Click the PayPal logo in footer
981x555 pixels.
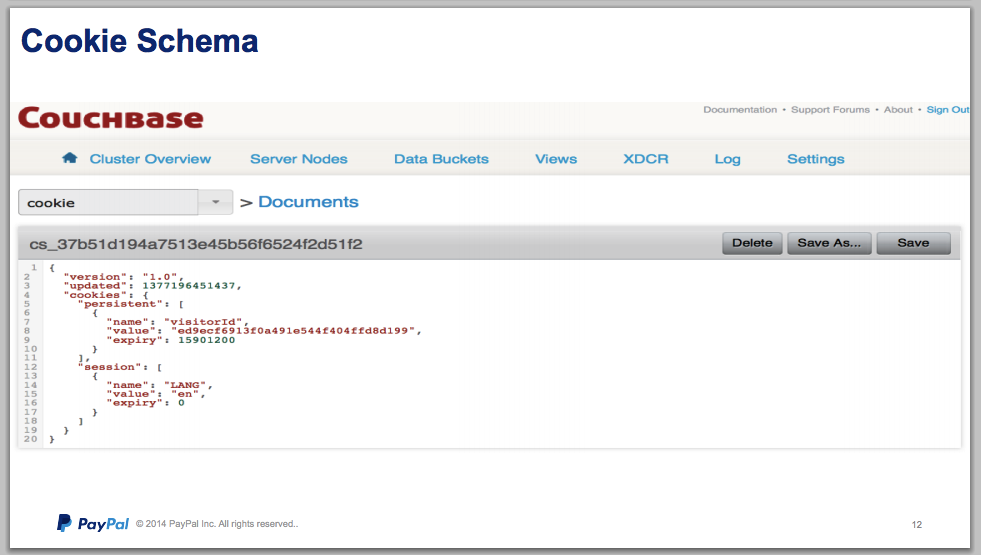93,523
